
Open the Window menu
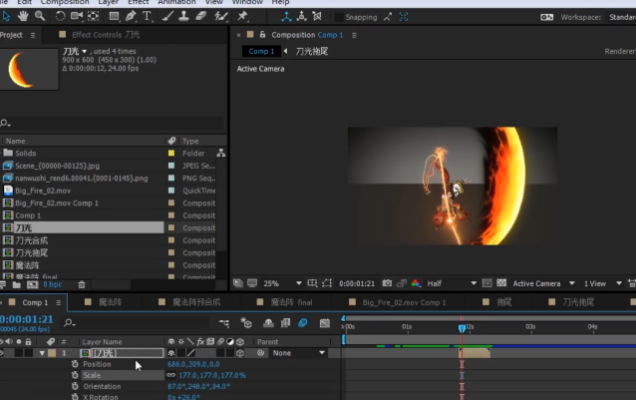[x=247, y=2]
